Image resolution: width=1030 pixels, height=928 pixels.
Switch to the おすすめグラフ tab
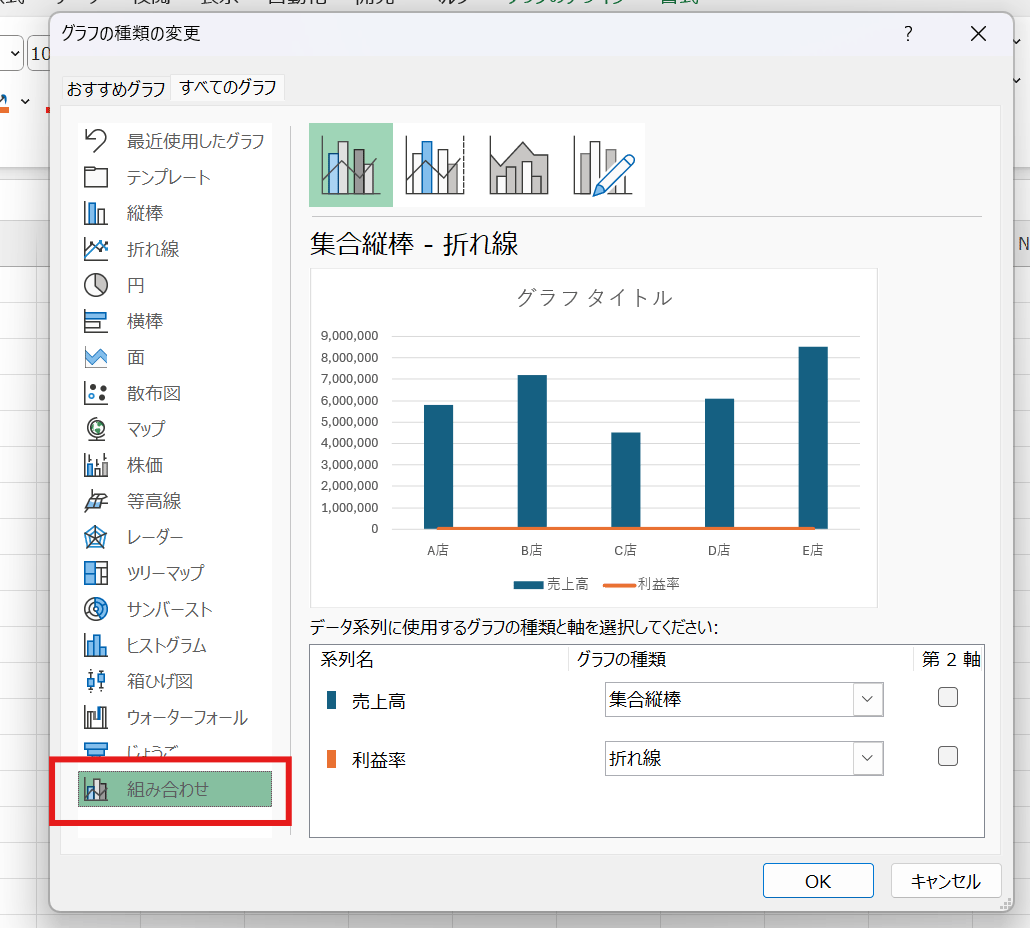coord(116,89)
